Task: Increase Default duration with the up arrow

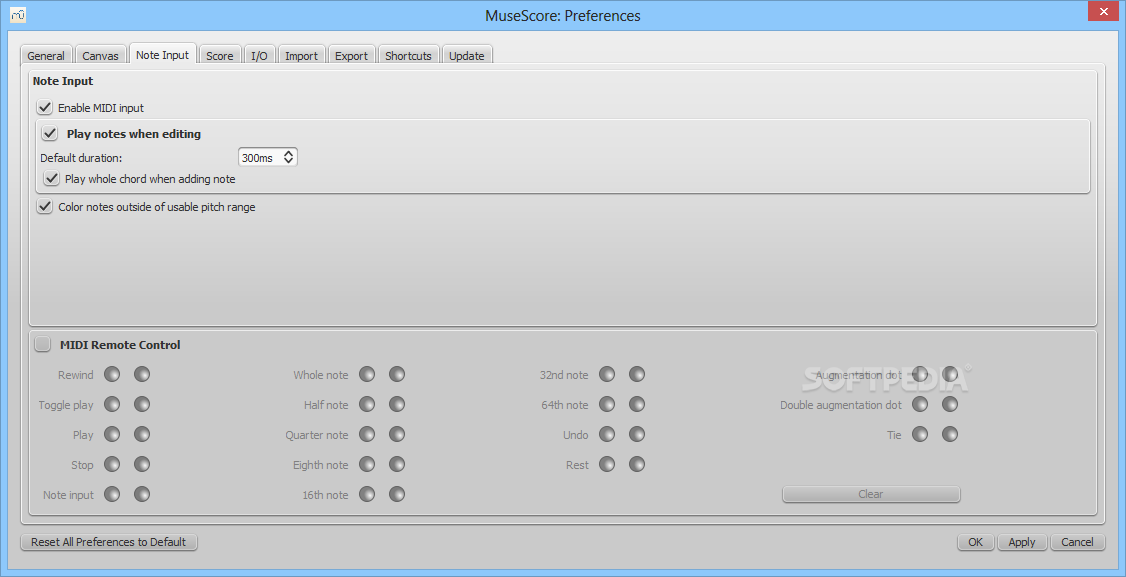Action: 289,154
